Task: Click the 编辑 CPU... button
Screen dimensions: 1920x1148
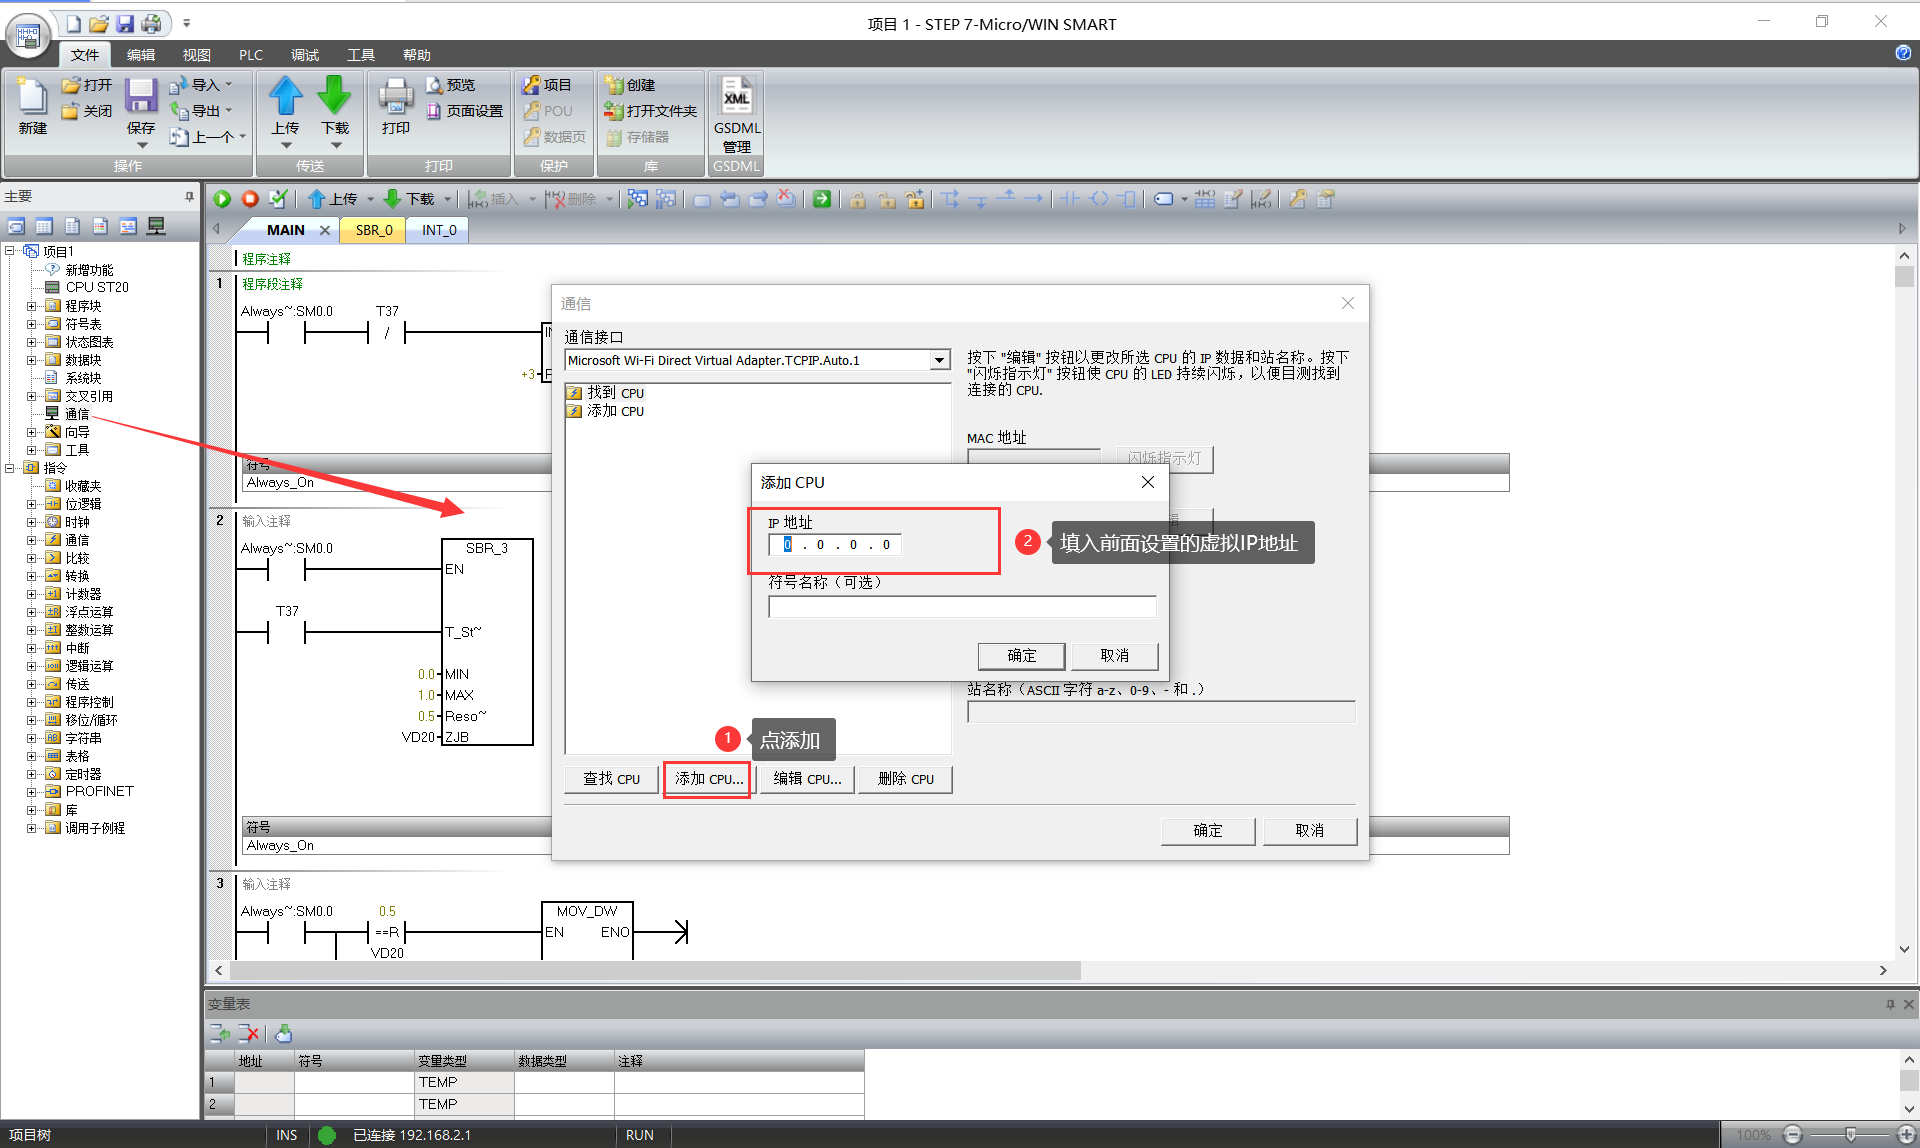Action: [807, 779]
